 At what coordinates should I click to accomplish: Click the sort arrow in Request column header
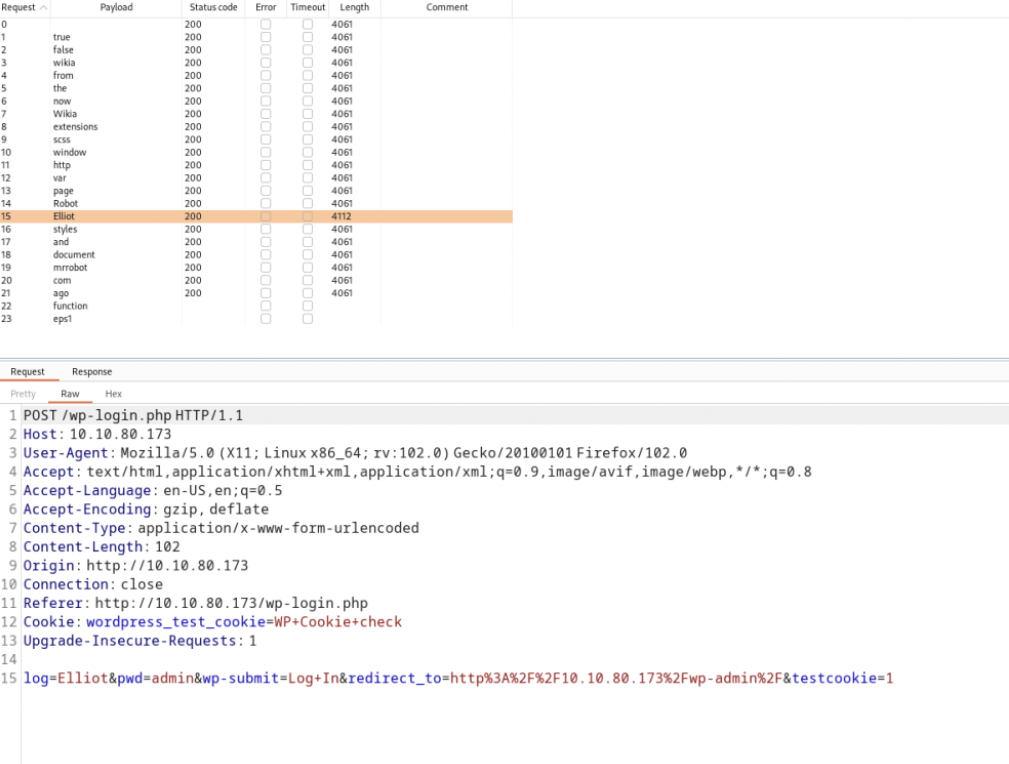(x=43, y=7)
